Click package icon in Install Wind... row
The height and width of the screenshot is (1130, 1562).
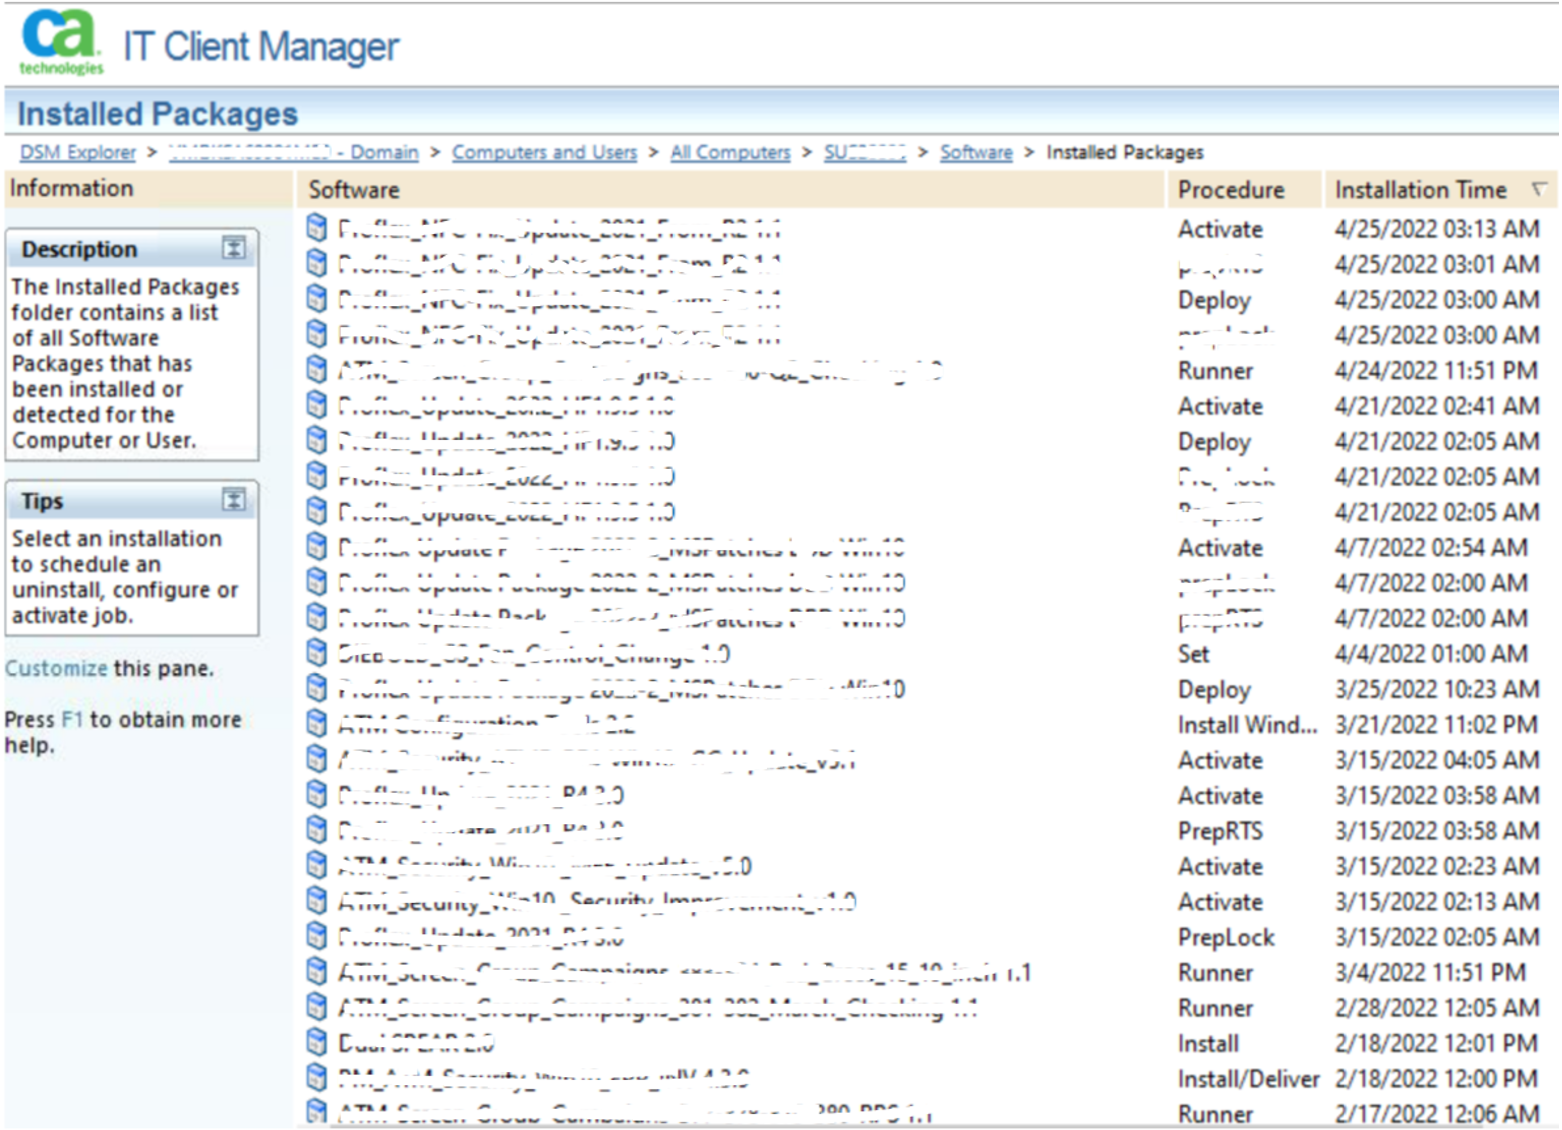click(317, 724)
